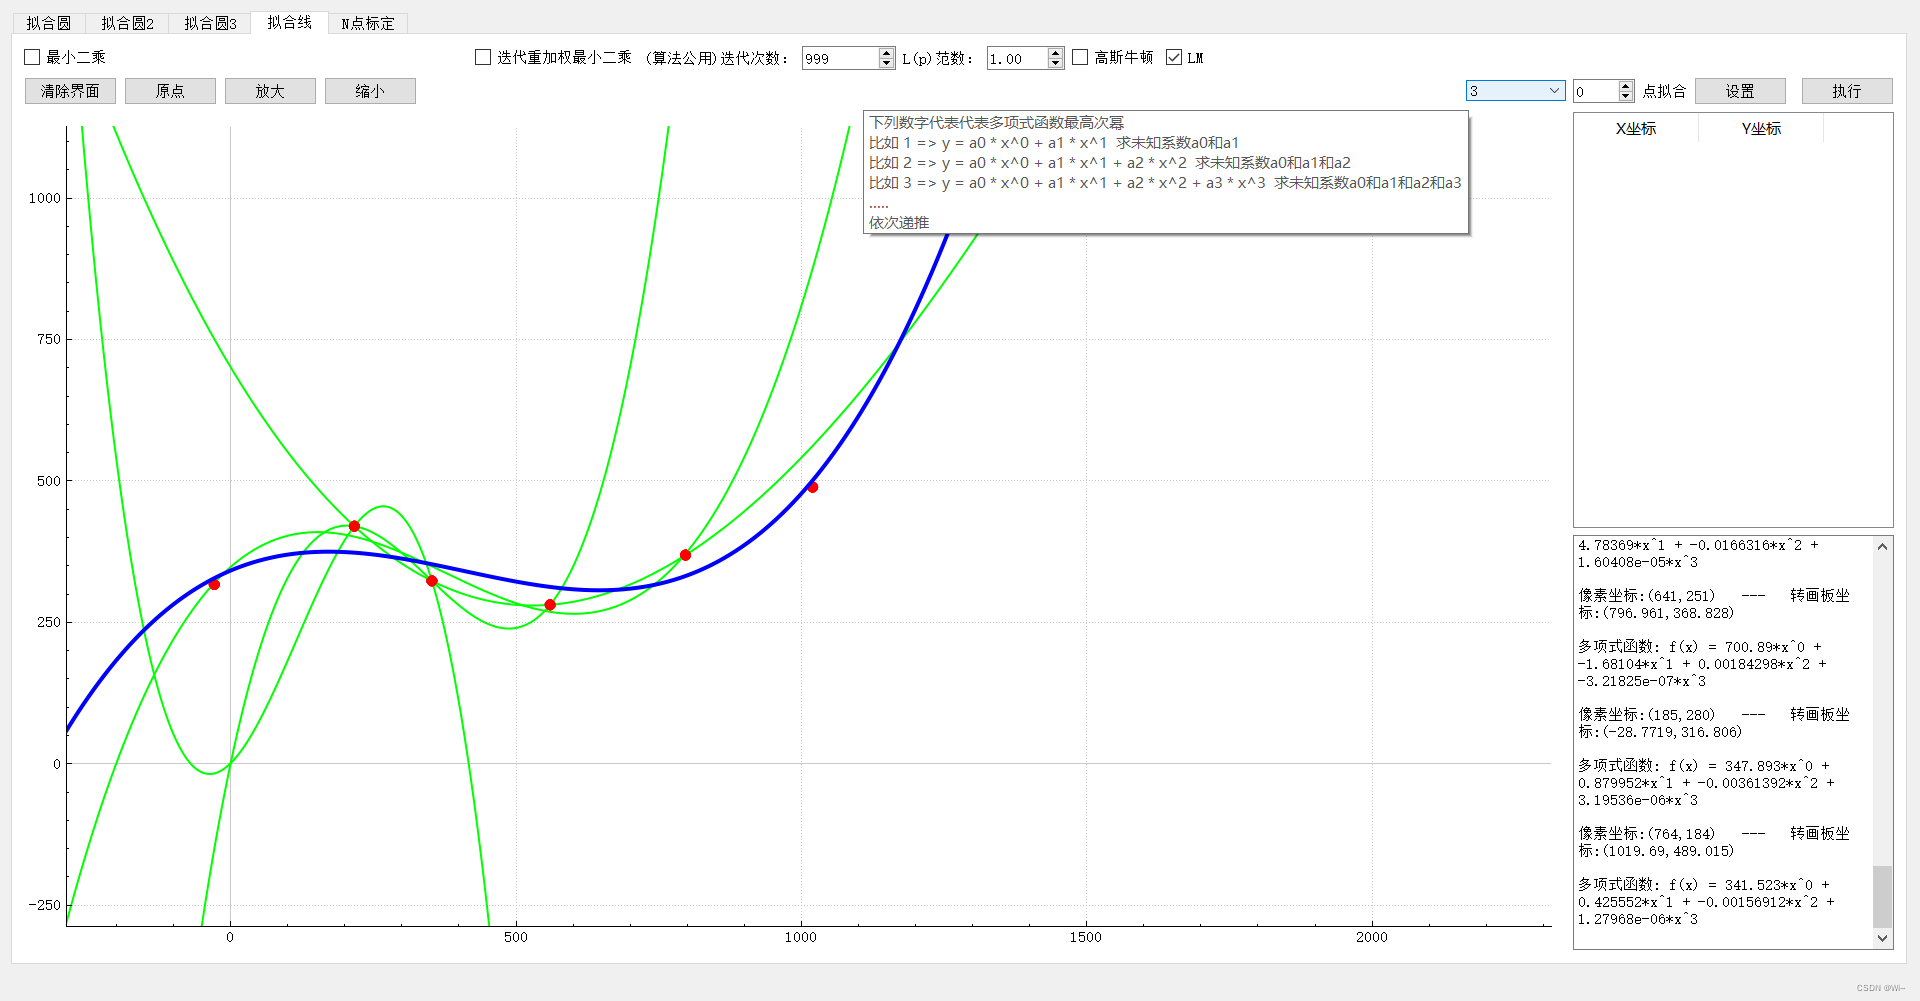Screen dimensions: 1920x1001
Task: Select the 拟合线 tab
Action: pyautogui.click(x=289, y=22)
